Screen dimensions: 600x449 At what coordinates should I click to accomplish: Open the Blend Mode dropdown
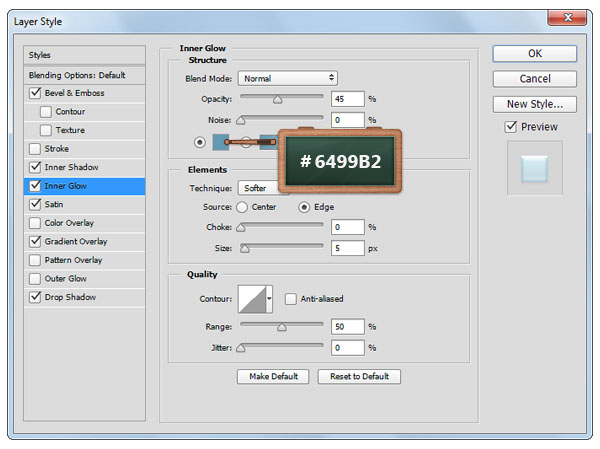pos(288,78)
